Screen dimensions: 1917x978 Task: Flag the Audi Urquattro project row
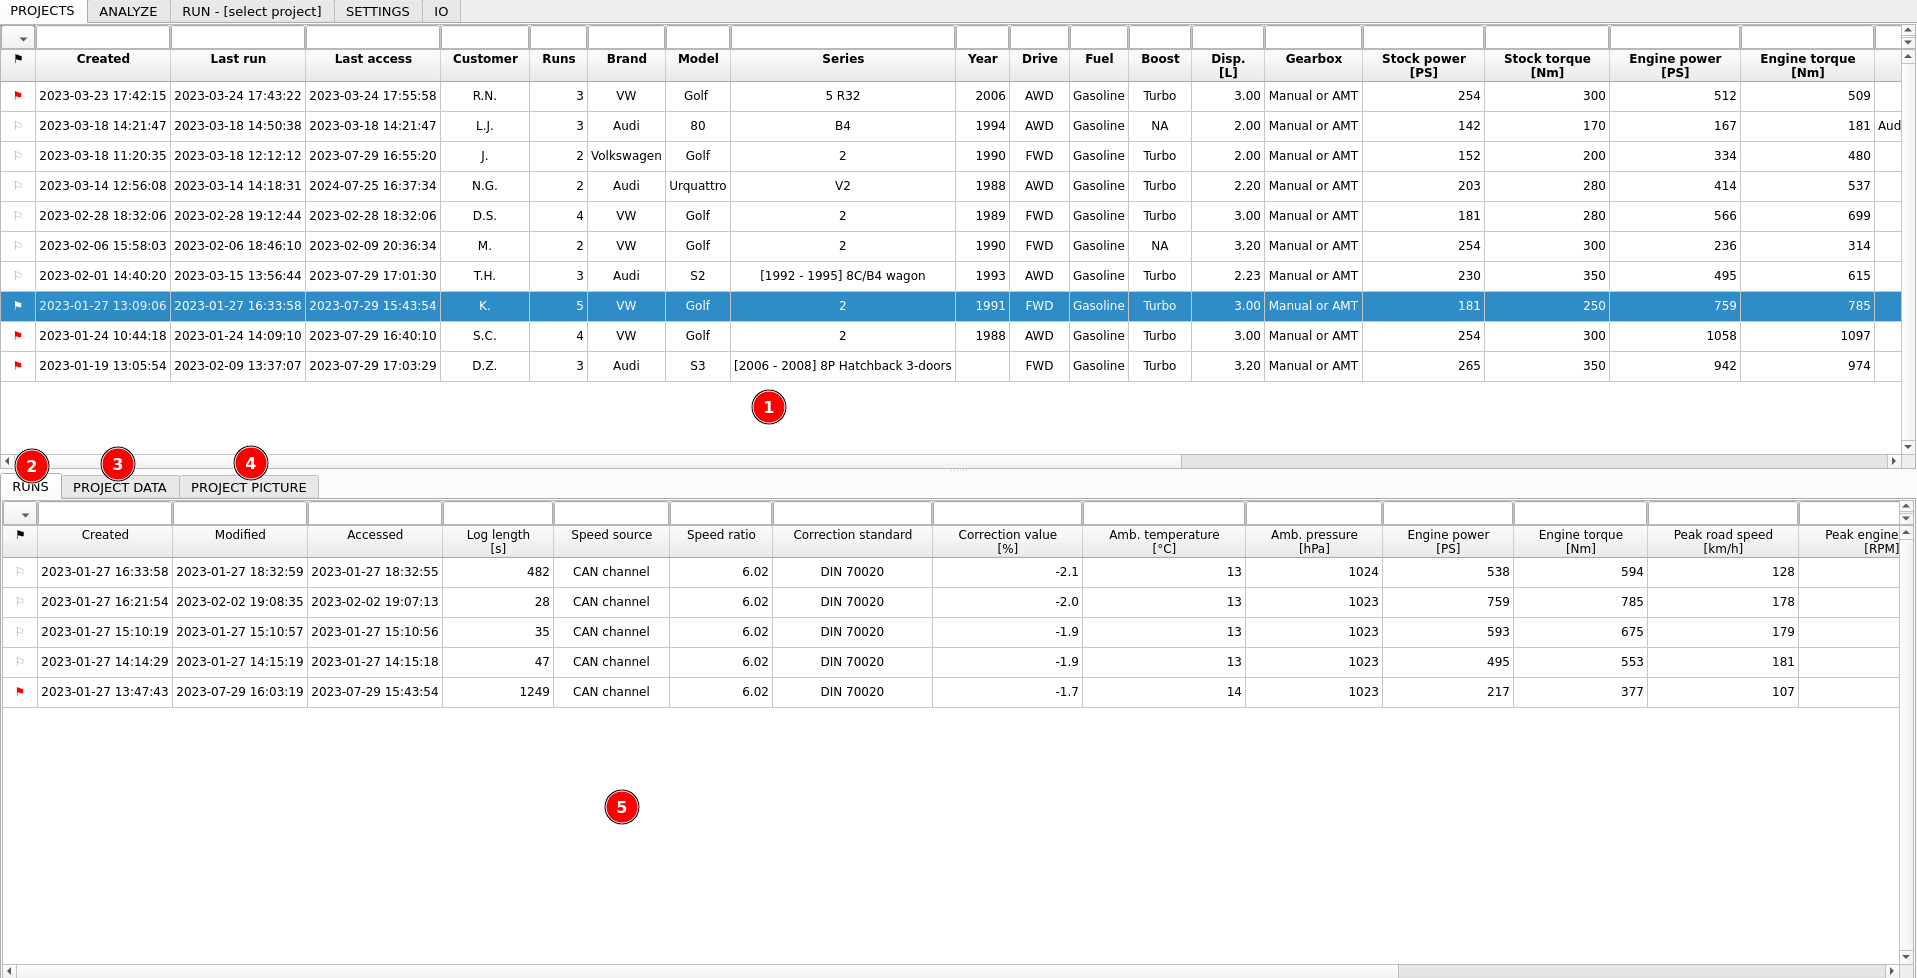pyautogui.click(x=19, y=186)
